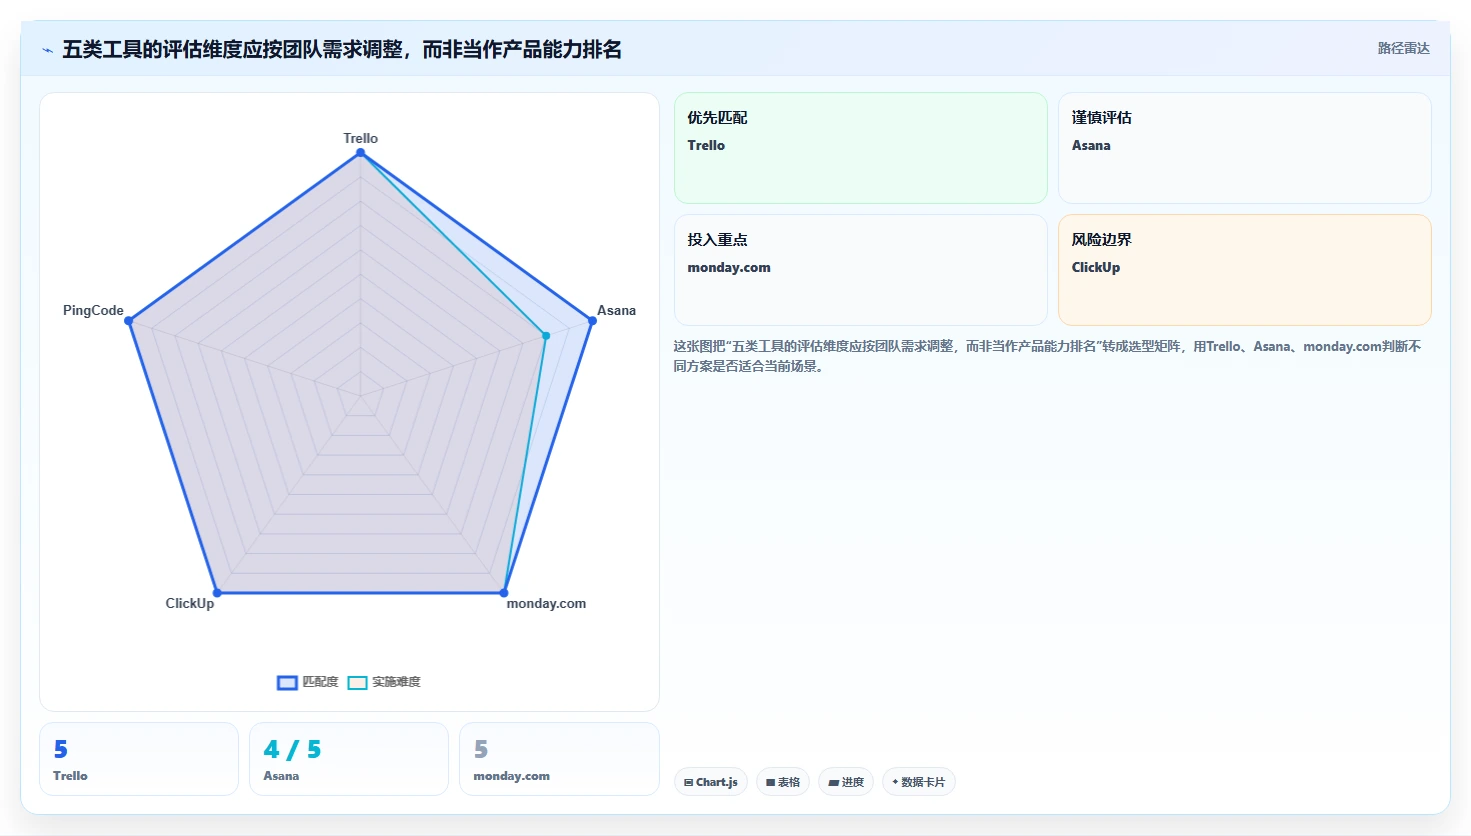Viewport: 1471px width, 836px height.
Task: Open the 谨慎评估 Asana card
Action: coord(1245,148)
